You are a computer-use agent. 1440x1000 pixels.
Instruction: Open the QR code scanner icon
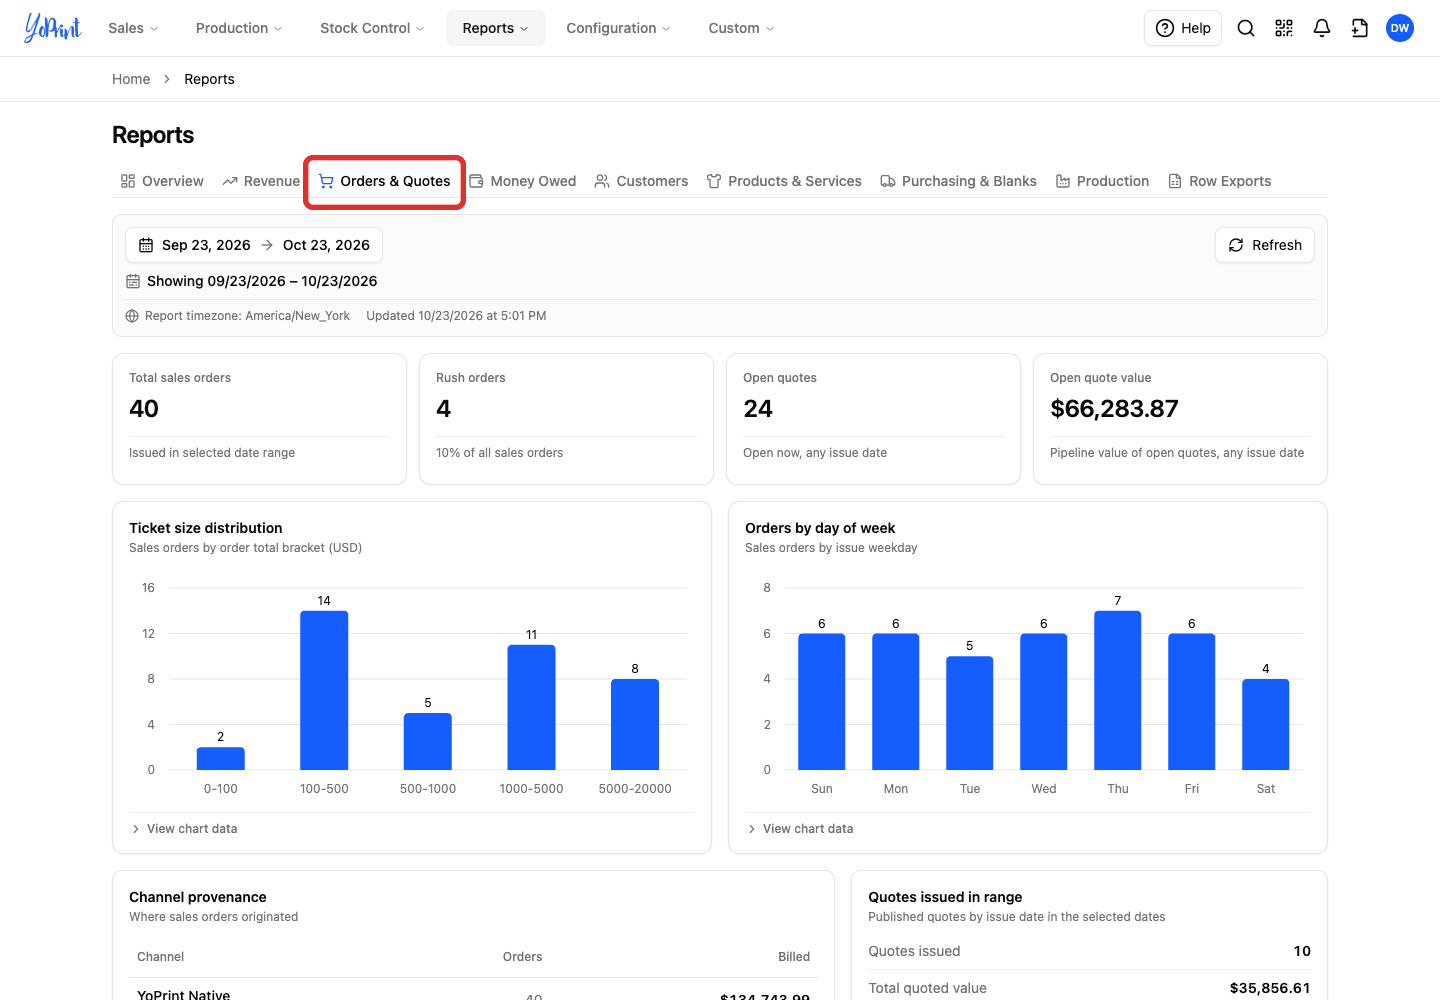(x=1284, y=28)
